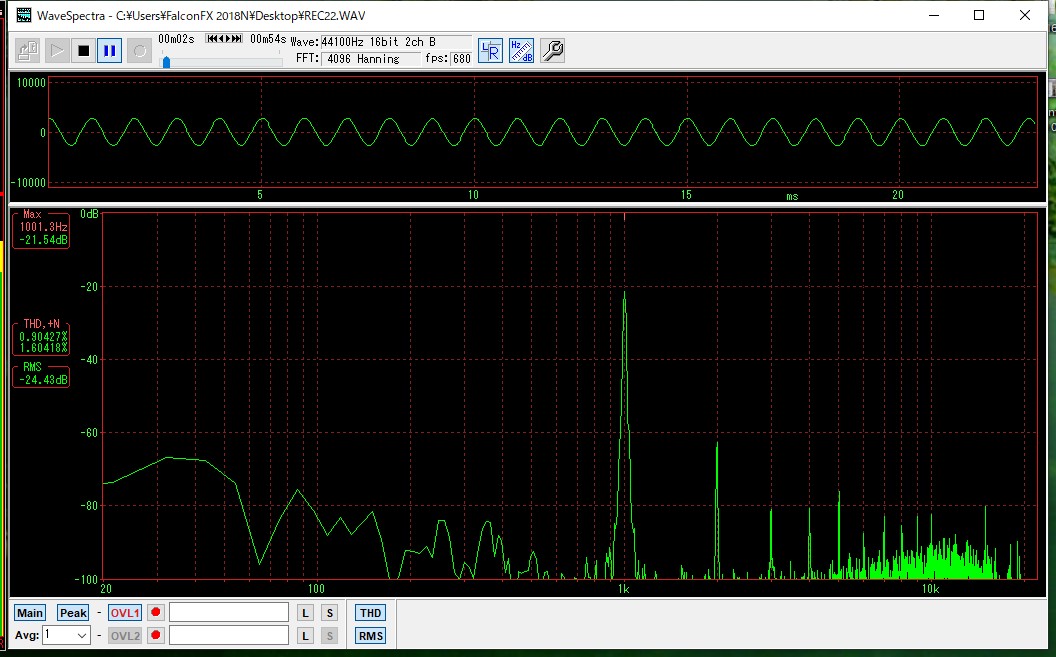Toggle the OVL1 overlay display
The image size is (1056, 657).
(x=125, y=613)
